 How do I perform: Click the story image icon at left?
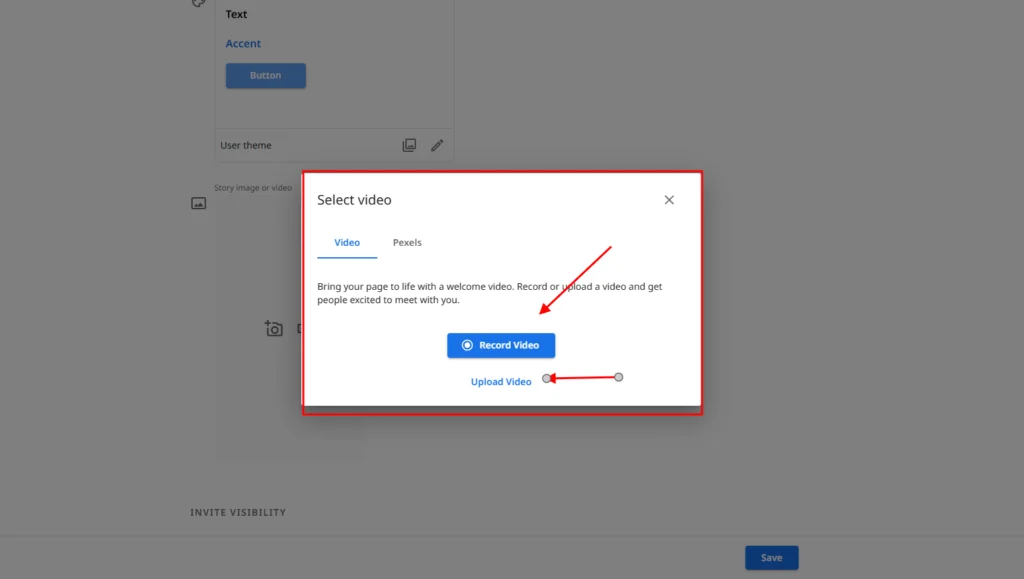click(198, 204)
